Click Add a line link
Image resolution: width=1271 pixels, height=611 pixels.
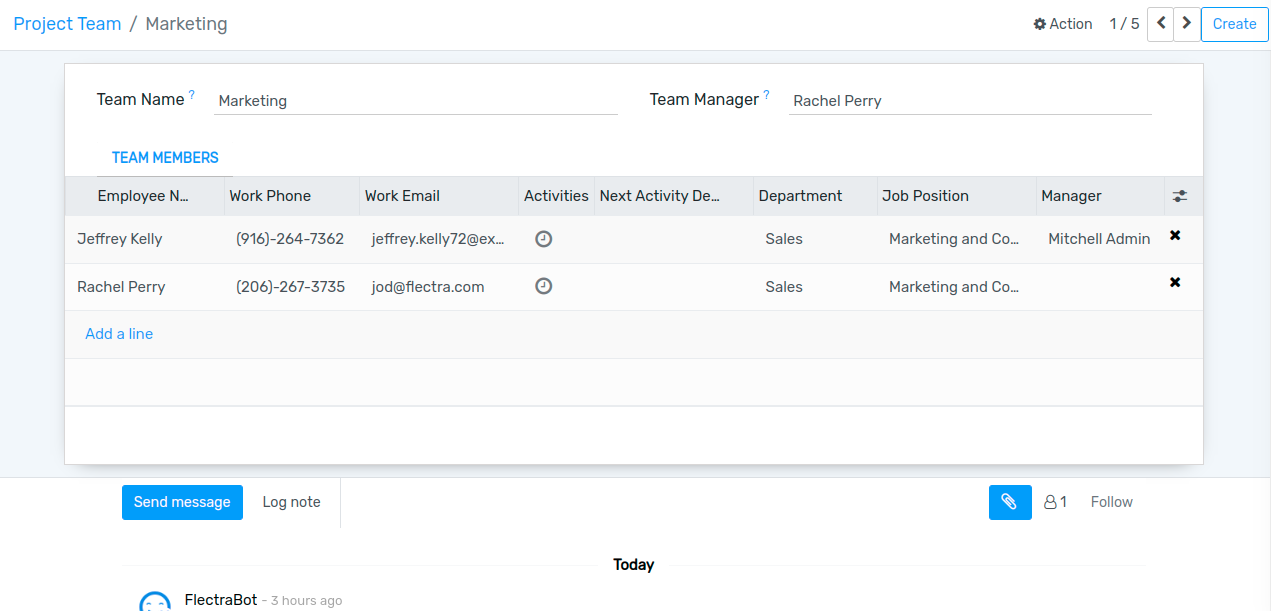[119, 334]
